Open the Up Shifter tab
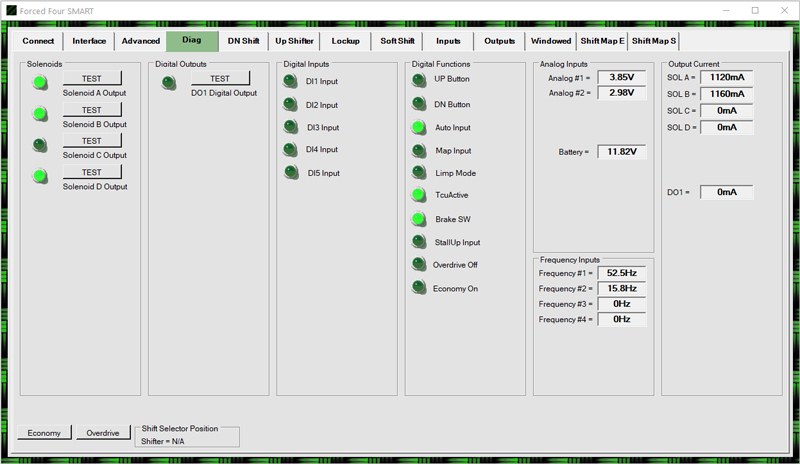The height and width of the screenshot is (464, 800). (294, 41)
